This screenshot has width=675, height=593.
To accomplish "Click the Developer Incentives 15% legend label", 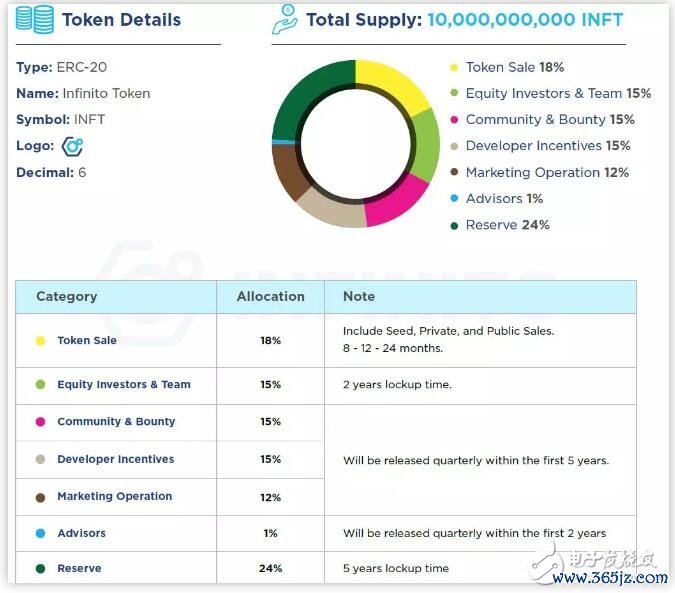I will (548, 146).
